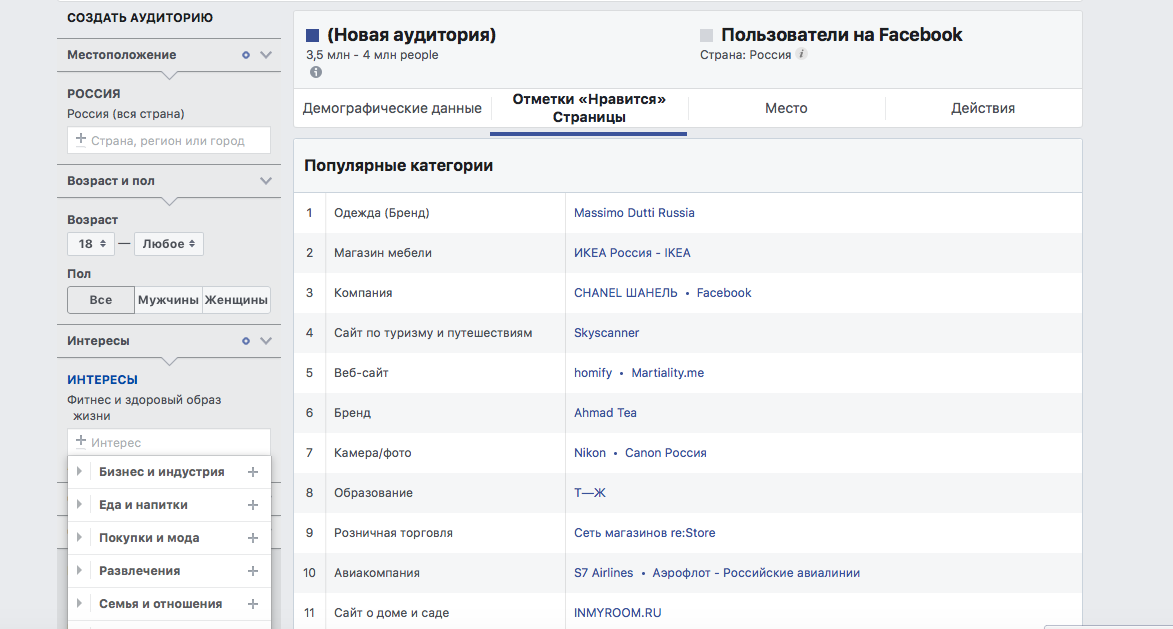This screenshot has width=1173, height=629.
Task: Switch to Демографические данные tab
Action: pos(392,108)
